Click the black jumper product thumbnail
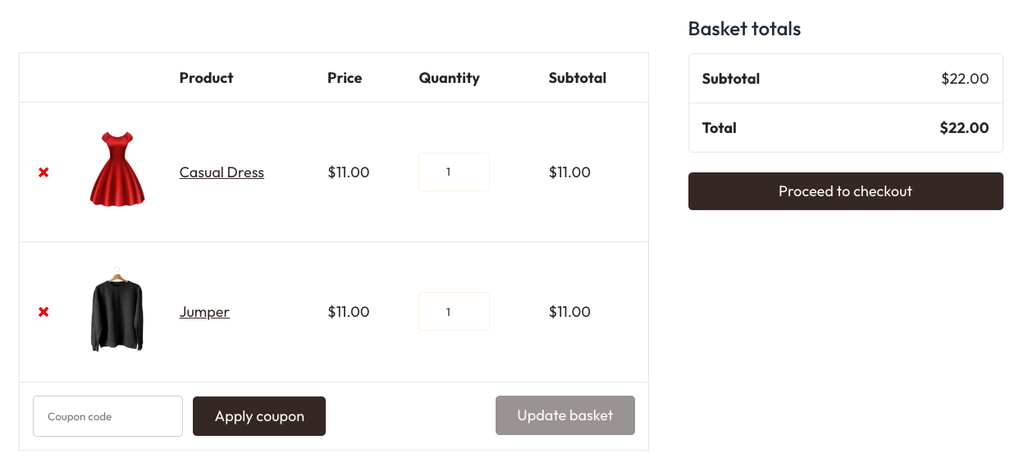 117,312
